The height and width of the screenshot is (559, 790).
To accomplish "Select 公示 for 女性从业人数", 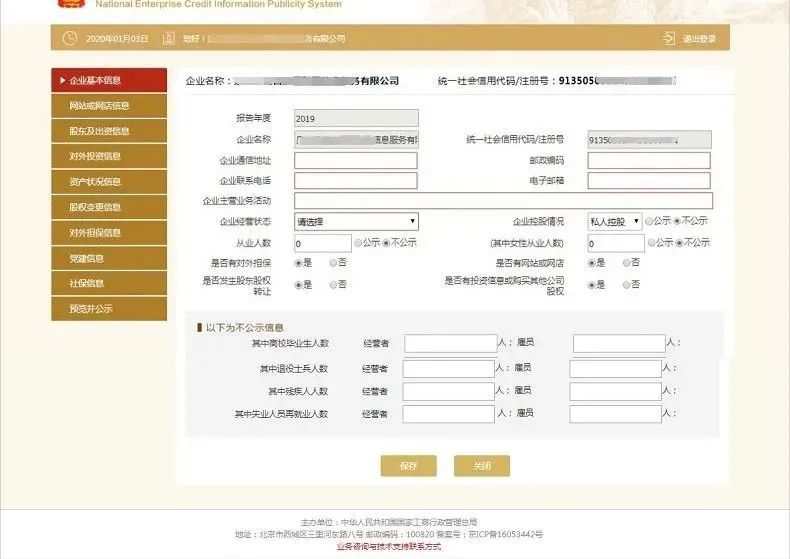I will coord(651,243).
